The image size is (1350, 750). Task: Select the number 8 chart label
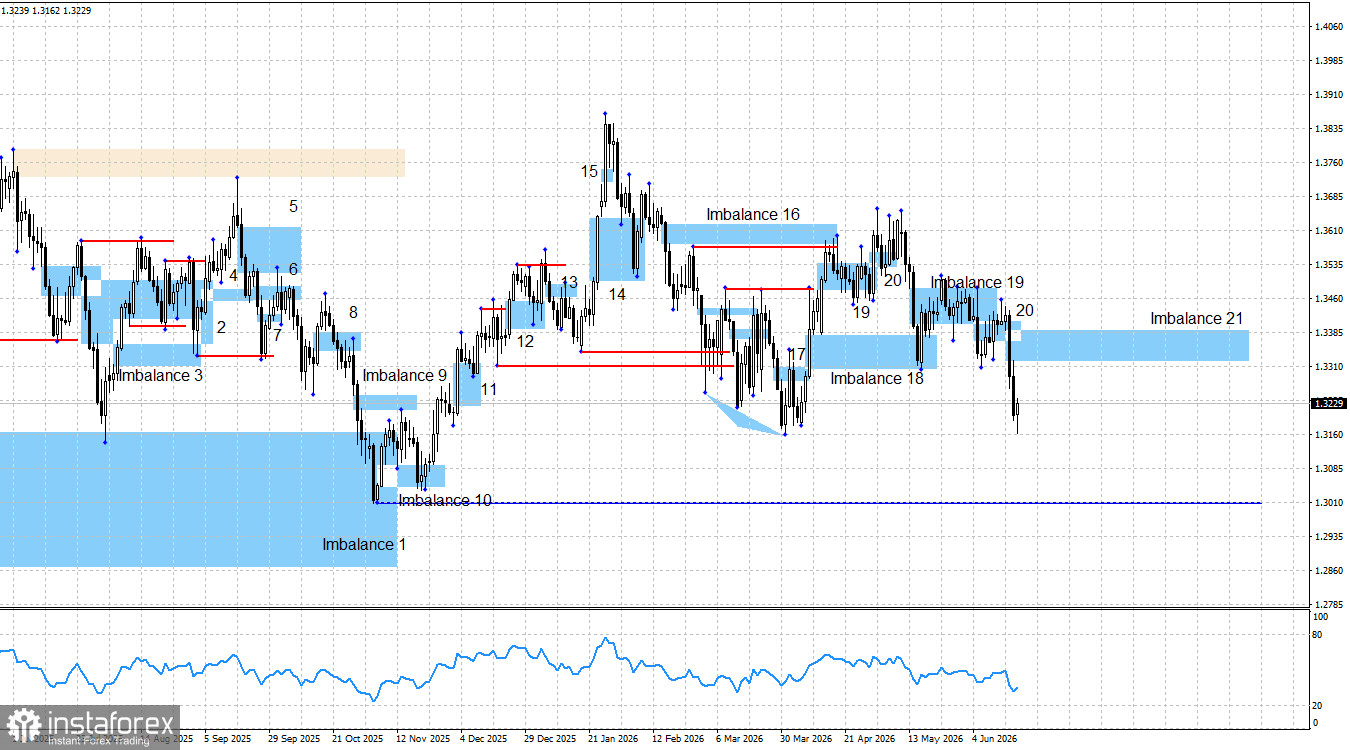pos(353,312)
